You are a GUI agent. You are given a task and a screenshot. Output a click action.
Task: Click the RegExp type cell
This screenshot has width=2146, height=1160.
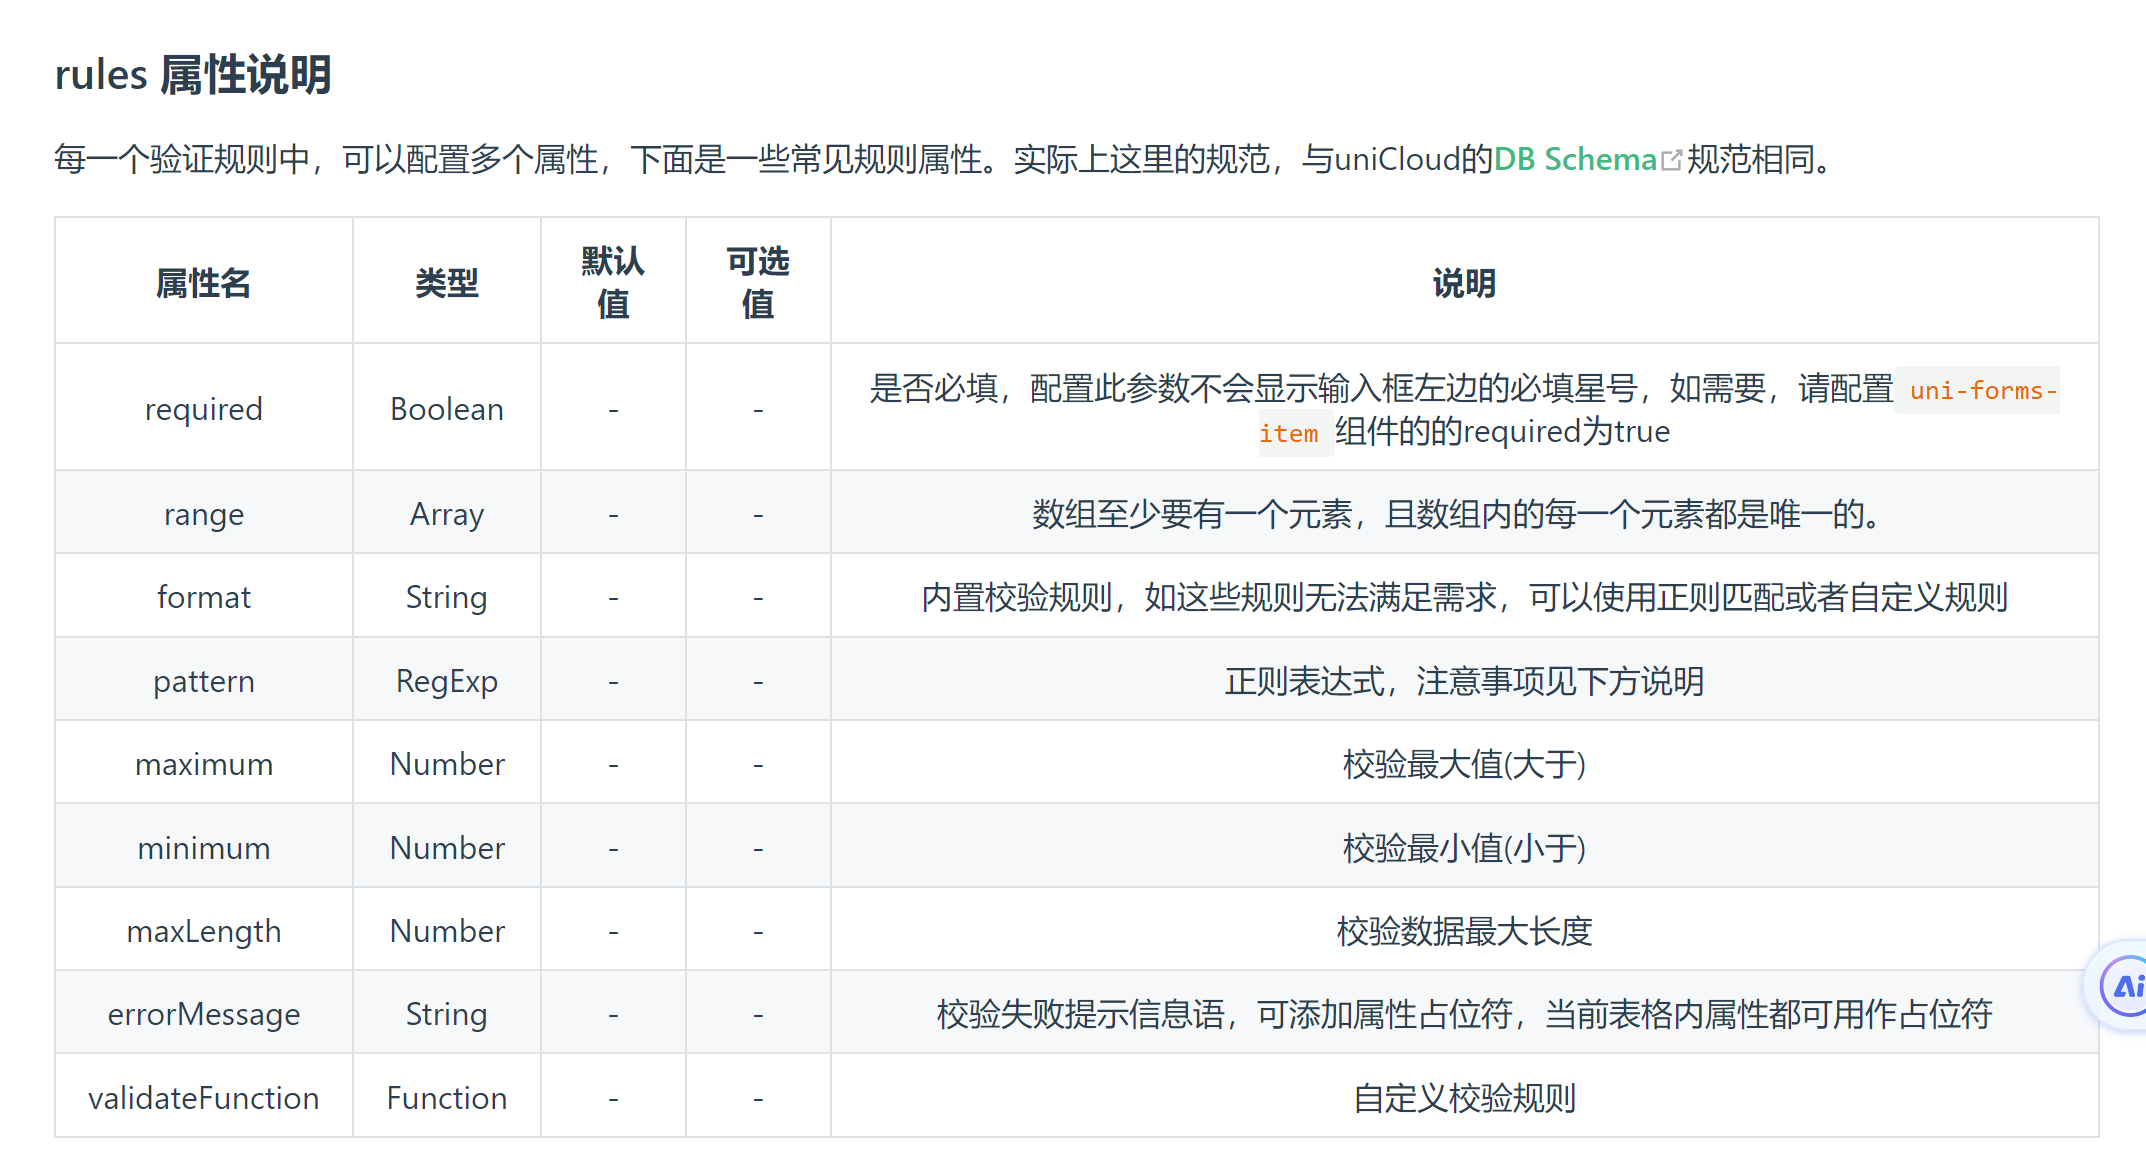(x=446, y=681)
